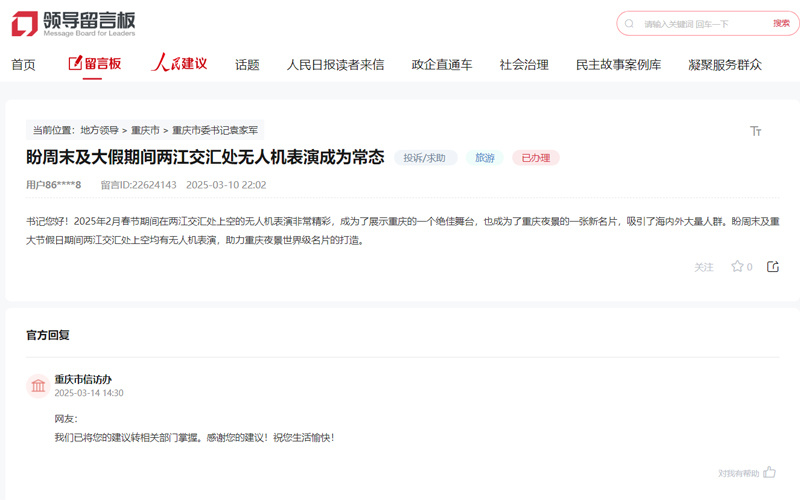Click the 旅游 category tag
The height and width of the screenshot is (500, 800).
pyautogui.click(x=484, y=158)
